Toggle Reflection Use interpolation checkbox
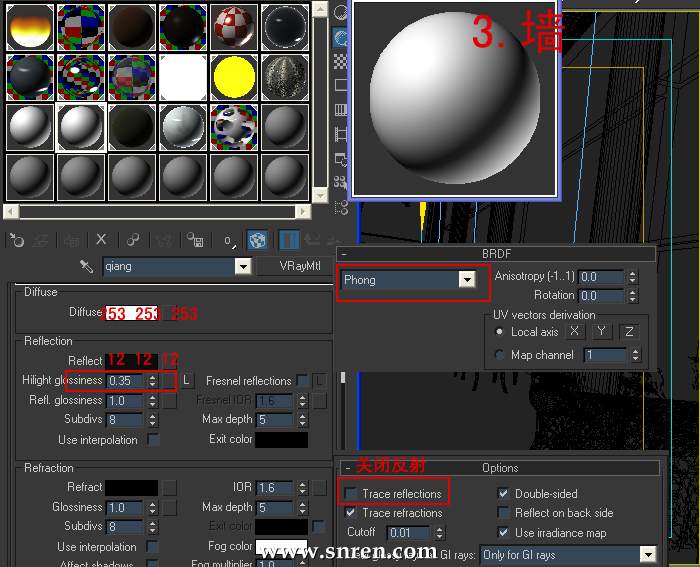The image size is (700, 567). click(x=153, y=440)
